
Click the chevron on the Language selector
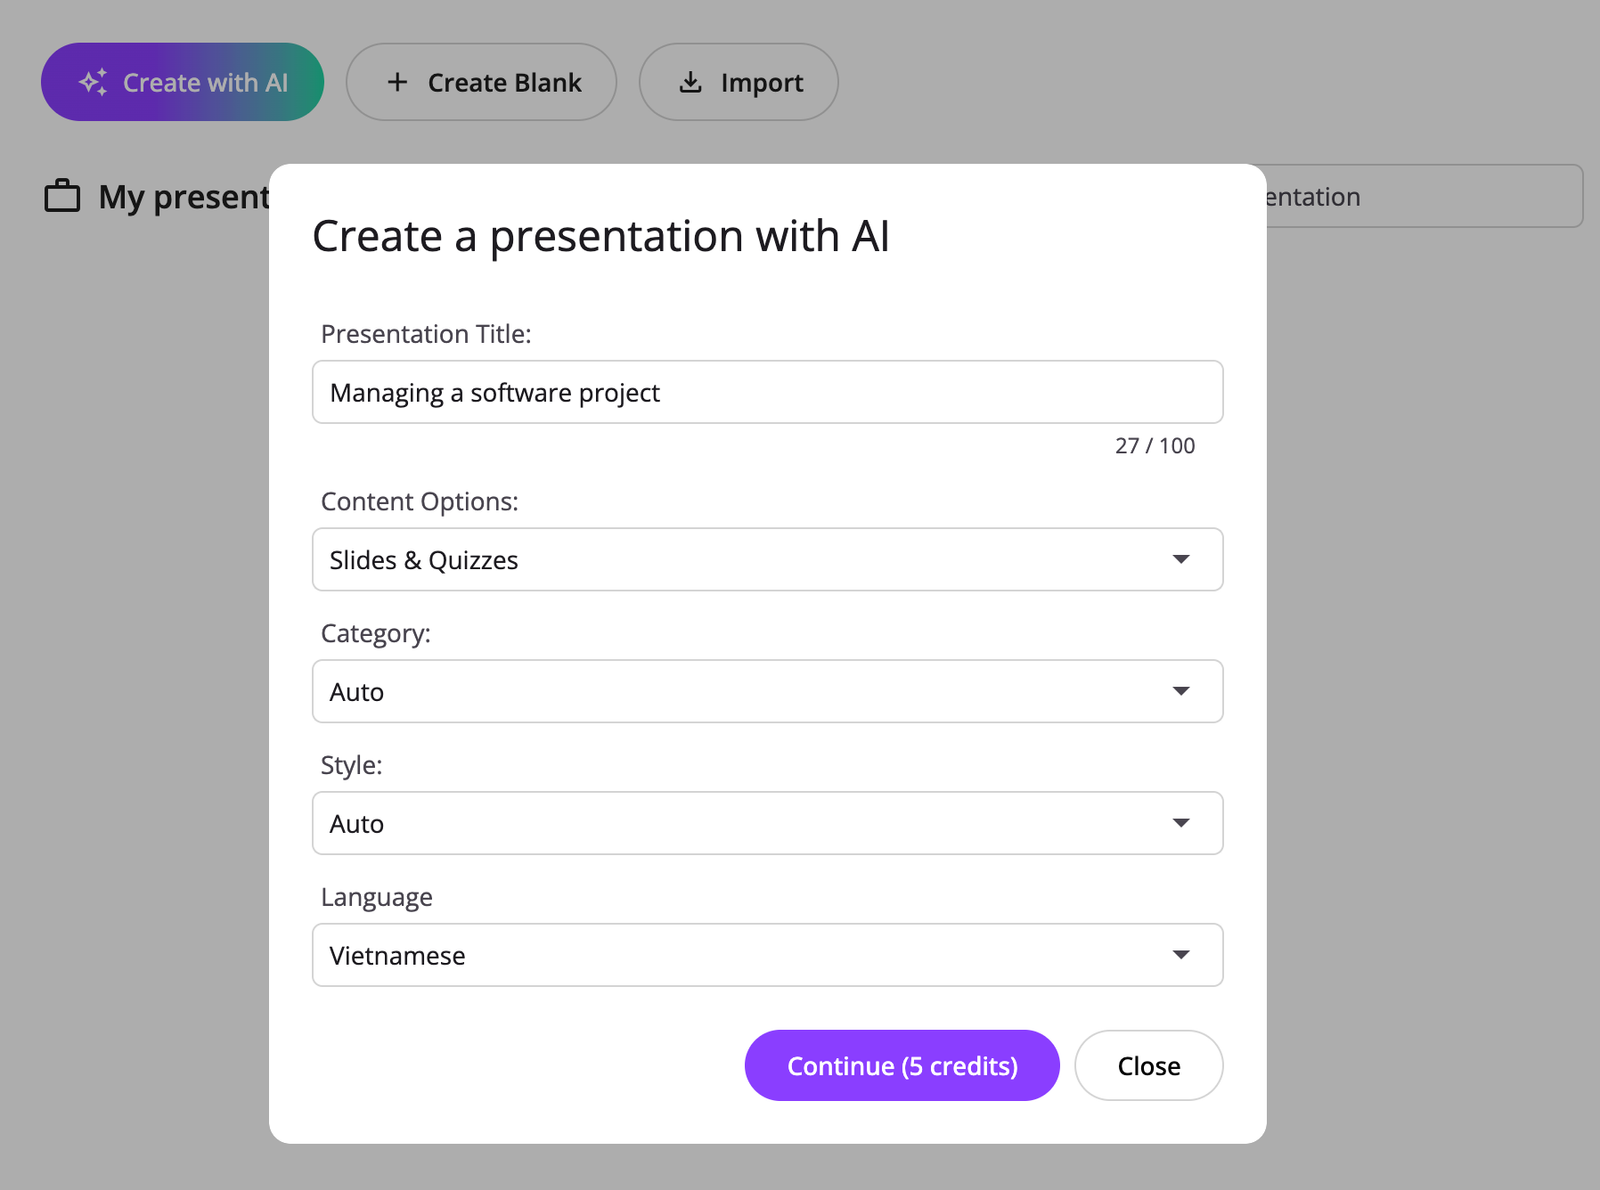[1182, 955]
